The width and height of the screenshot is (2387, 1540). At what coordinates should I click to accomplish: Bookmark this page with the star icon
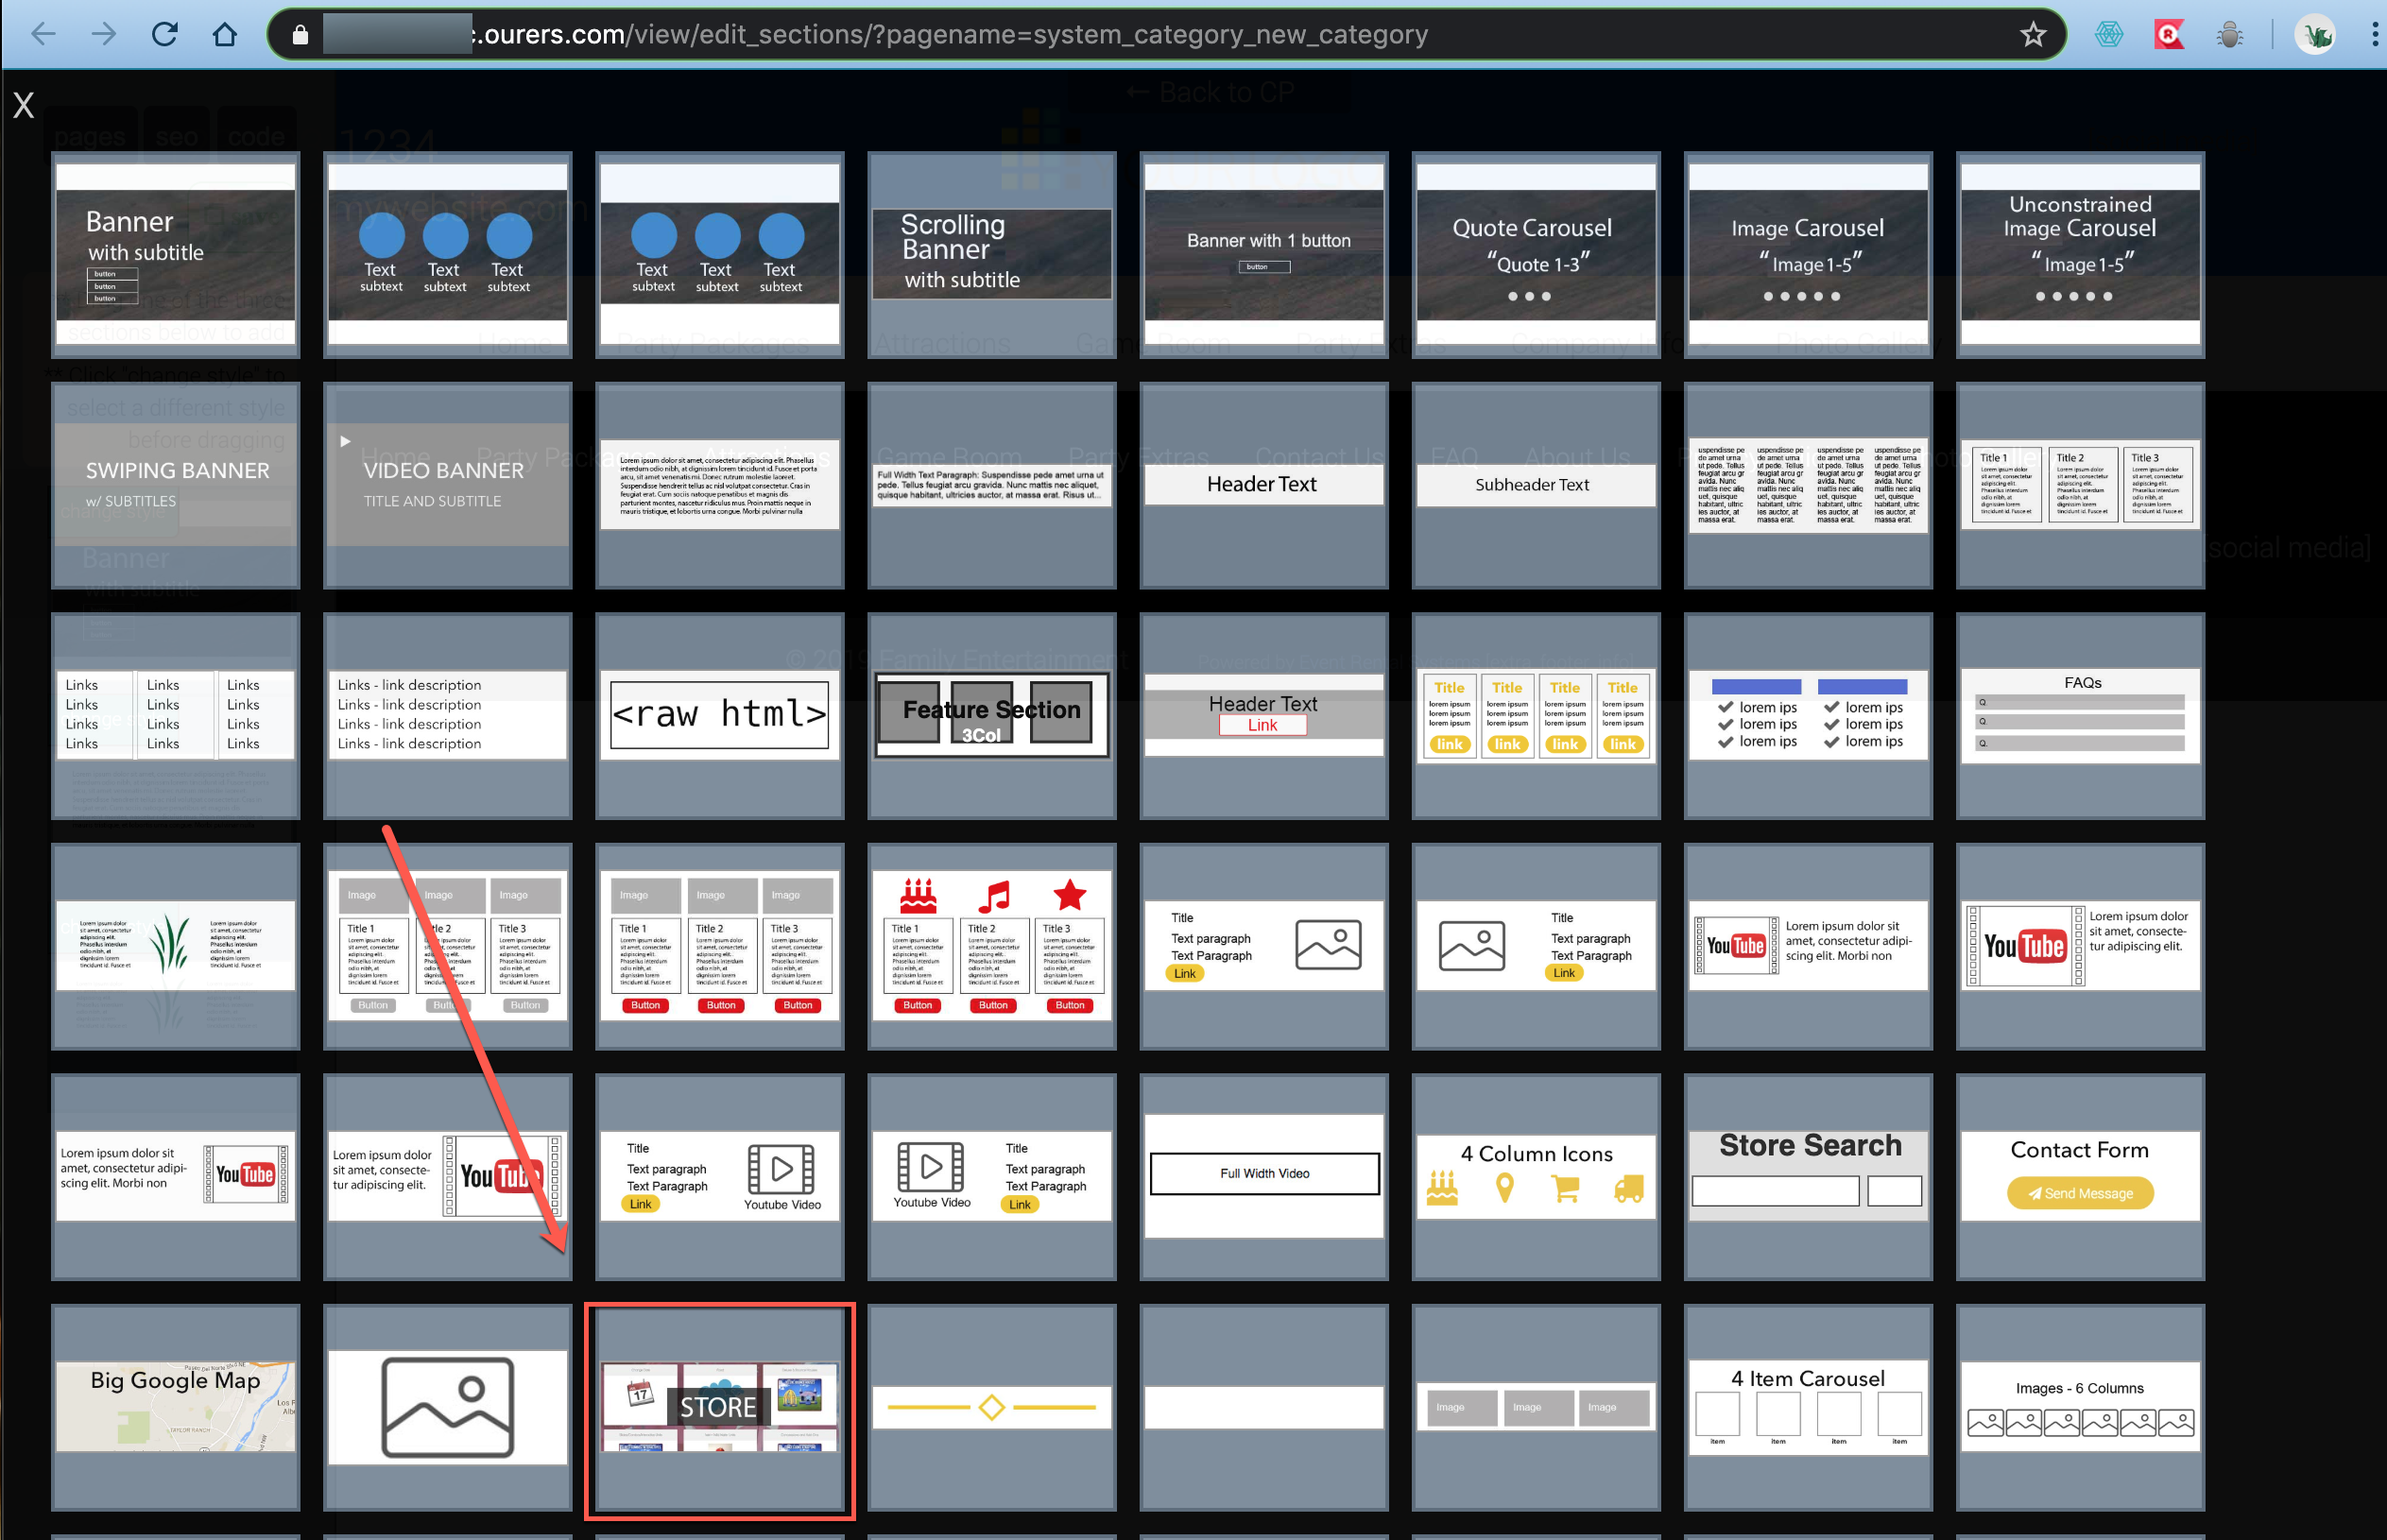point(2033,34)
